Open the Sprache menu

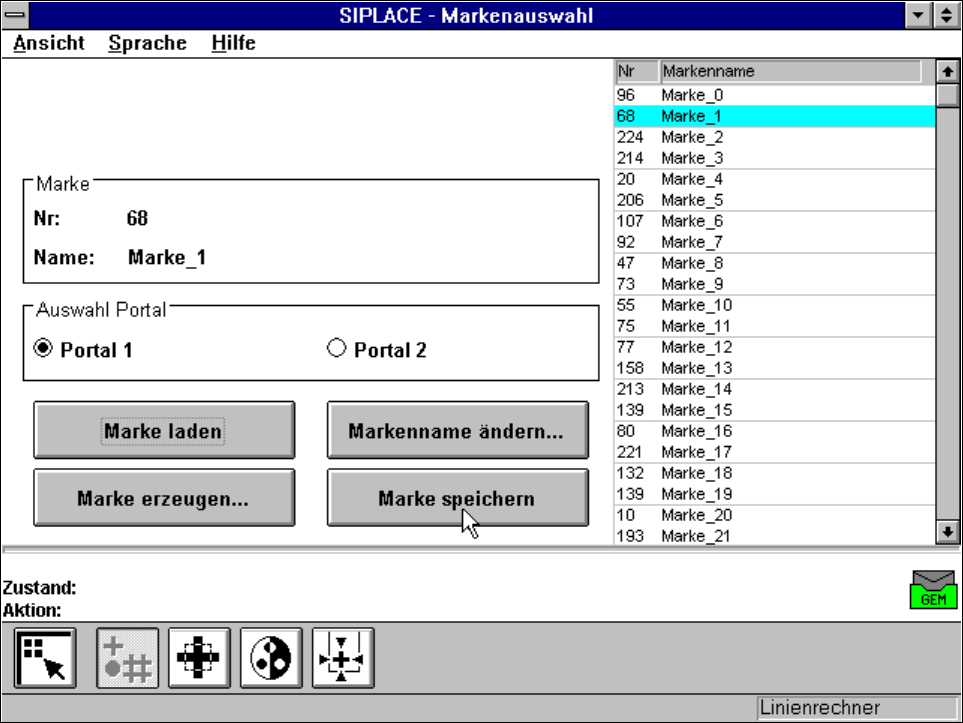point(147,43)
